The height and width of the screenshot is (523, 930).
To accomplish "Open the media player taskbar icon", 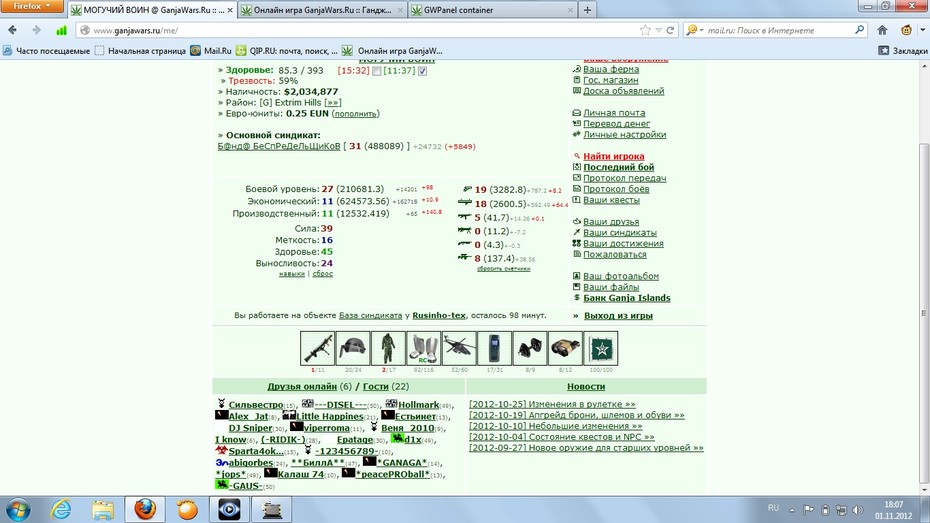I will [229, 509].
